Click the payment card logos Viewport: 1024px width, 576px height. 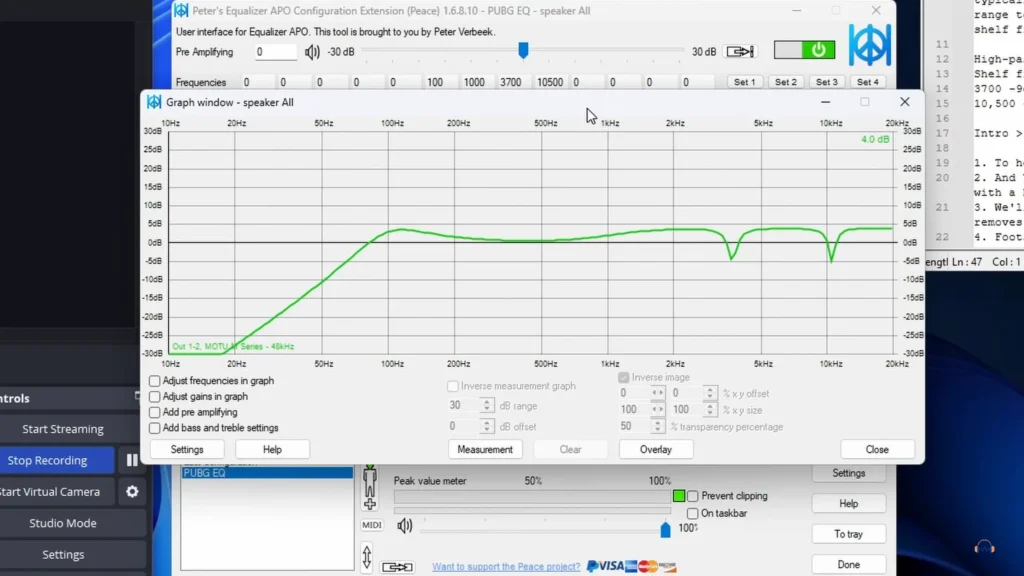(x=631, y=566)
